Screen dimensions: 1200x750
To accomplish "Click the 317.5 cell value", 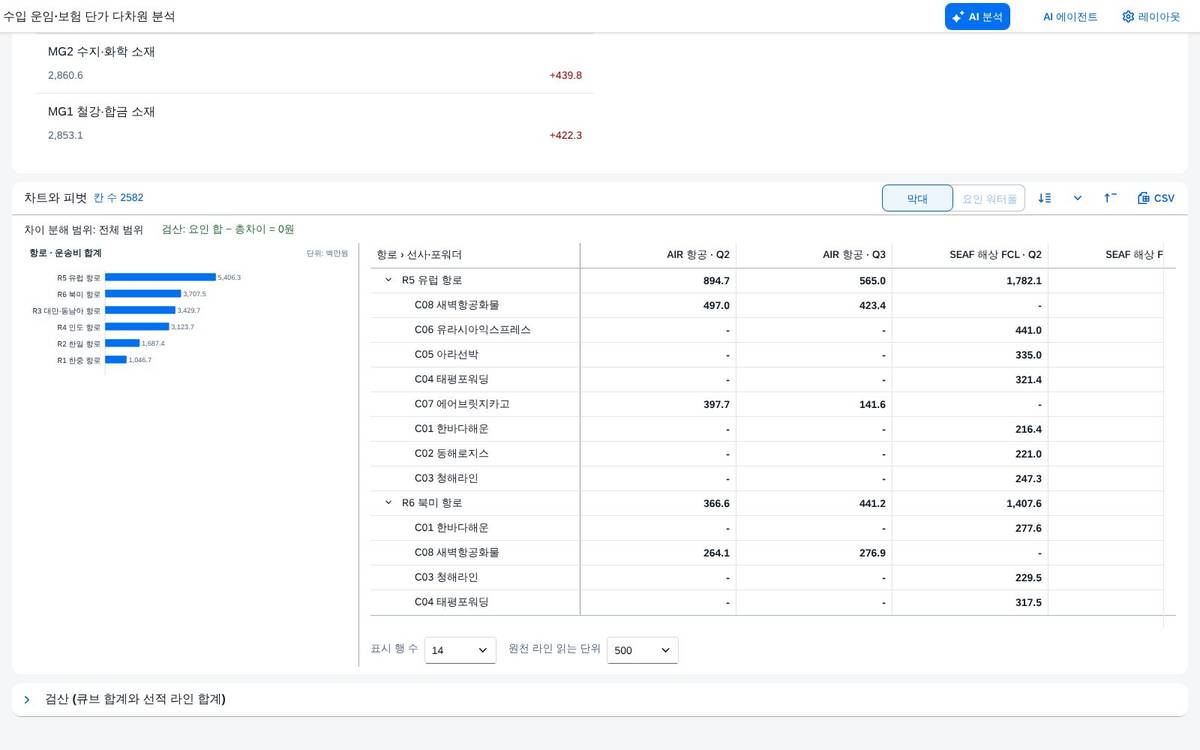I will pos(1027,602).
